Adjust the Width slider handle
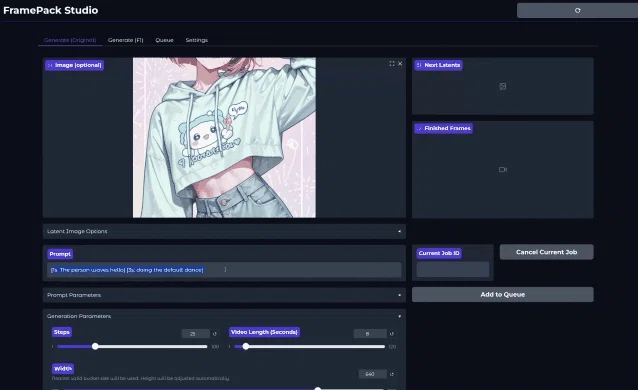638x390 pixels. point(318,388)
